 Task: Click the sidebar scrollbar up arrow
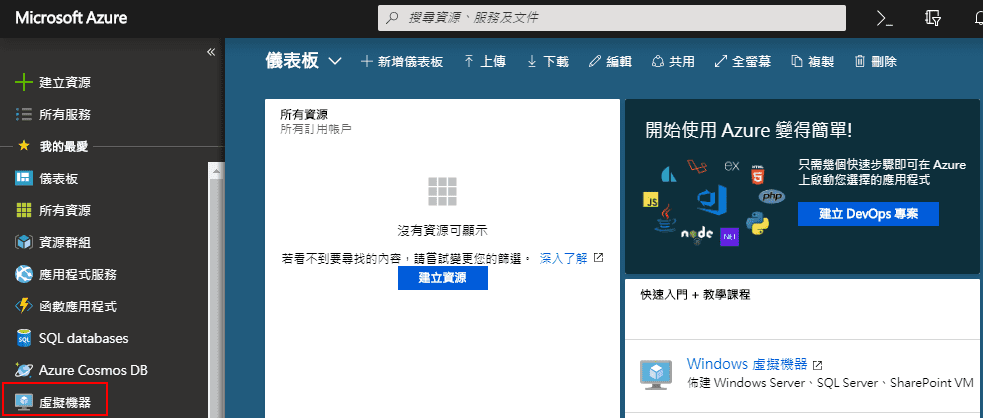point(216,170)
